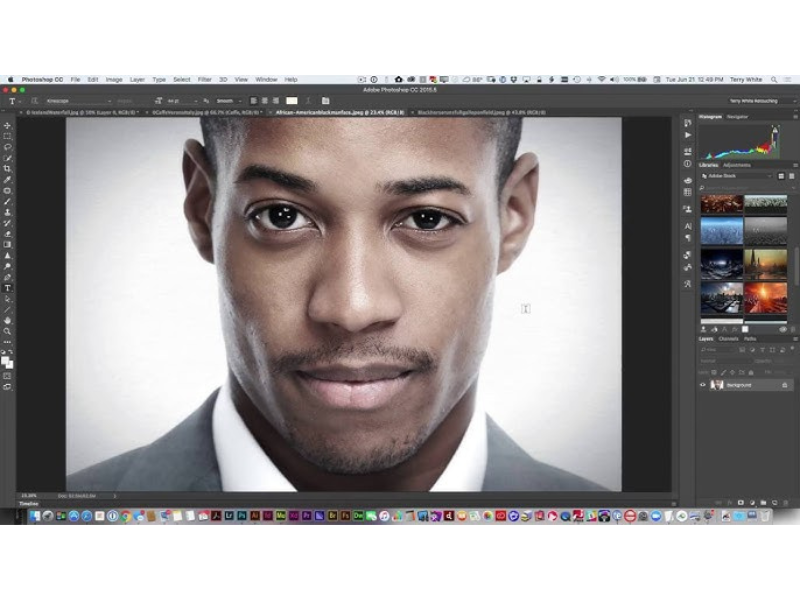Select the Move tool
The width and height of the screenshot is (800, 600).
click(7, 126)
